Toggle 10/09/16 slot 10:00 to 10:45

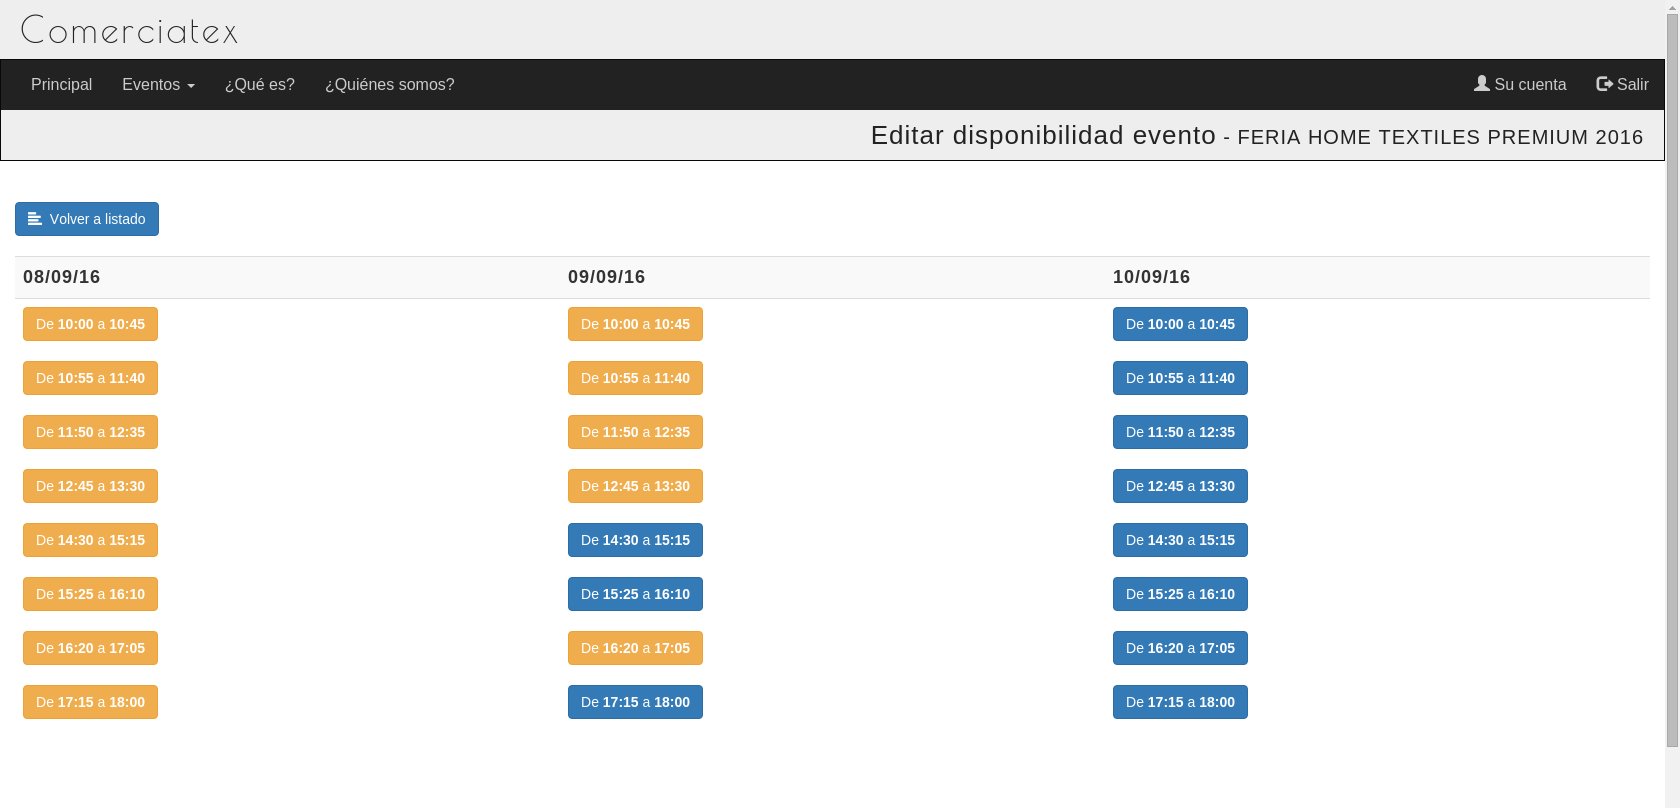[x=1180, y=324]
